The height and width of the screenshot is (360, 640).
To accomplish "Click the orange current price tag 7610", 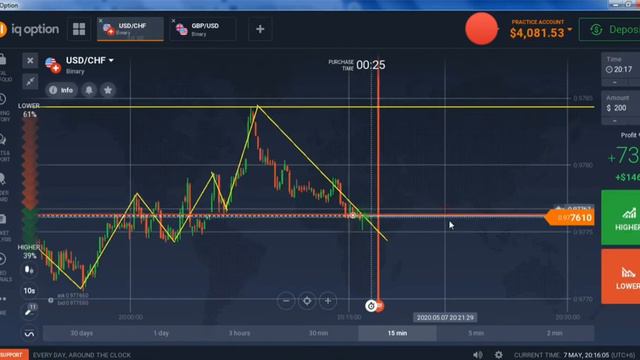I will (x=570, y=218).
